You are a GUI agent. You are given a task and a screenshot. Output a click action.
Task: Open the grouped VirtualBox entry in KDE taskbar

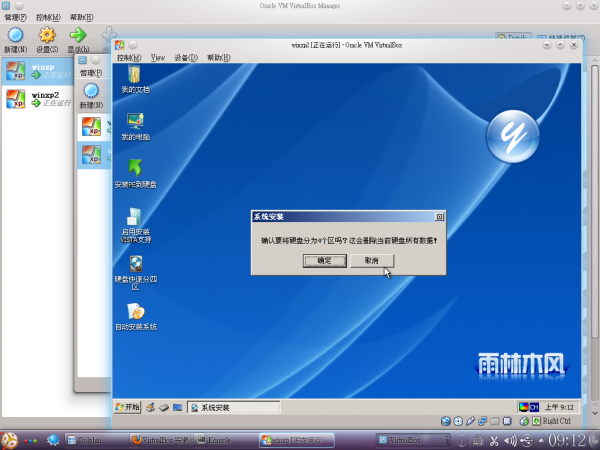413,440
